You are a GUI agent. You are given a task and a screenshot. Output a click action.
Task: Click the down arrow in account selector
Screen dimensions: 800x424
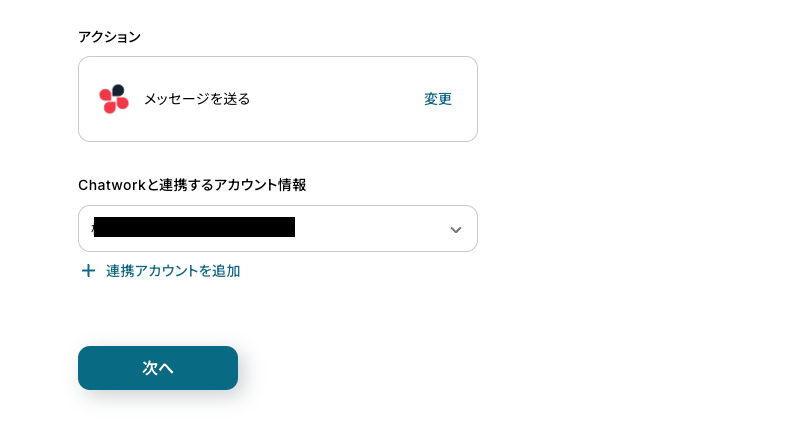coord(456,229)
